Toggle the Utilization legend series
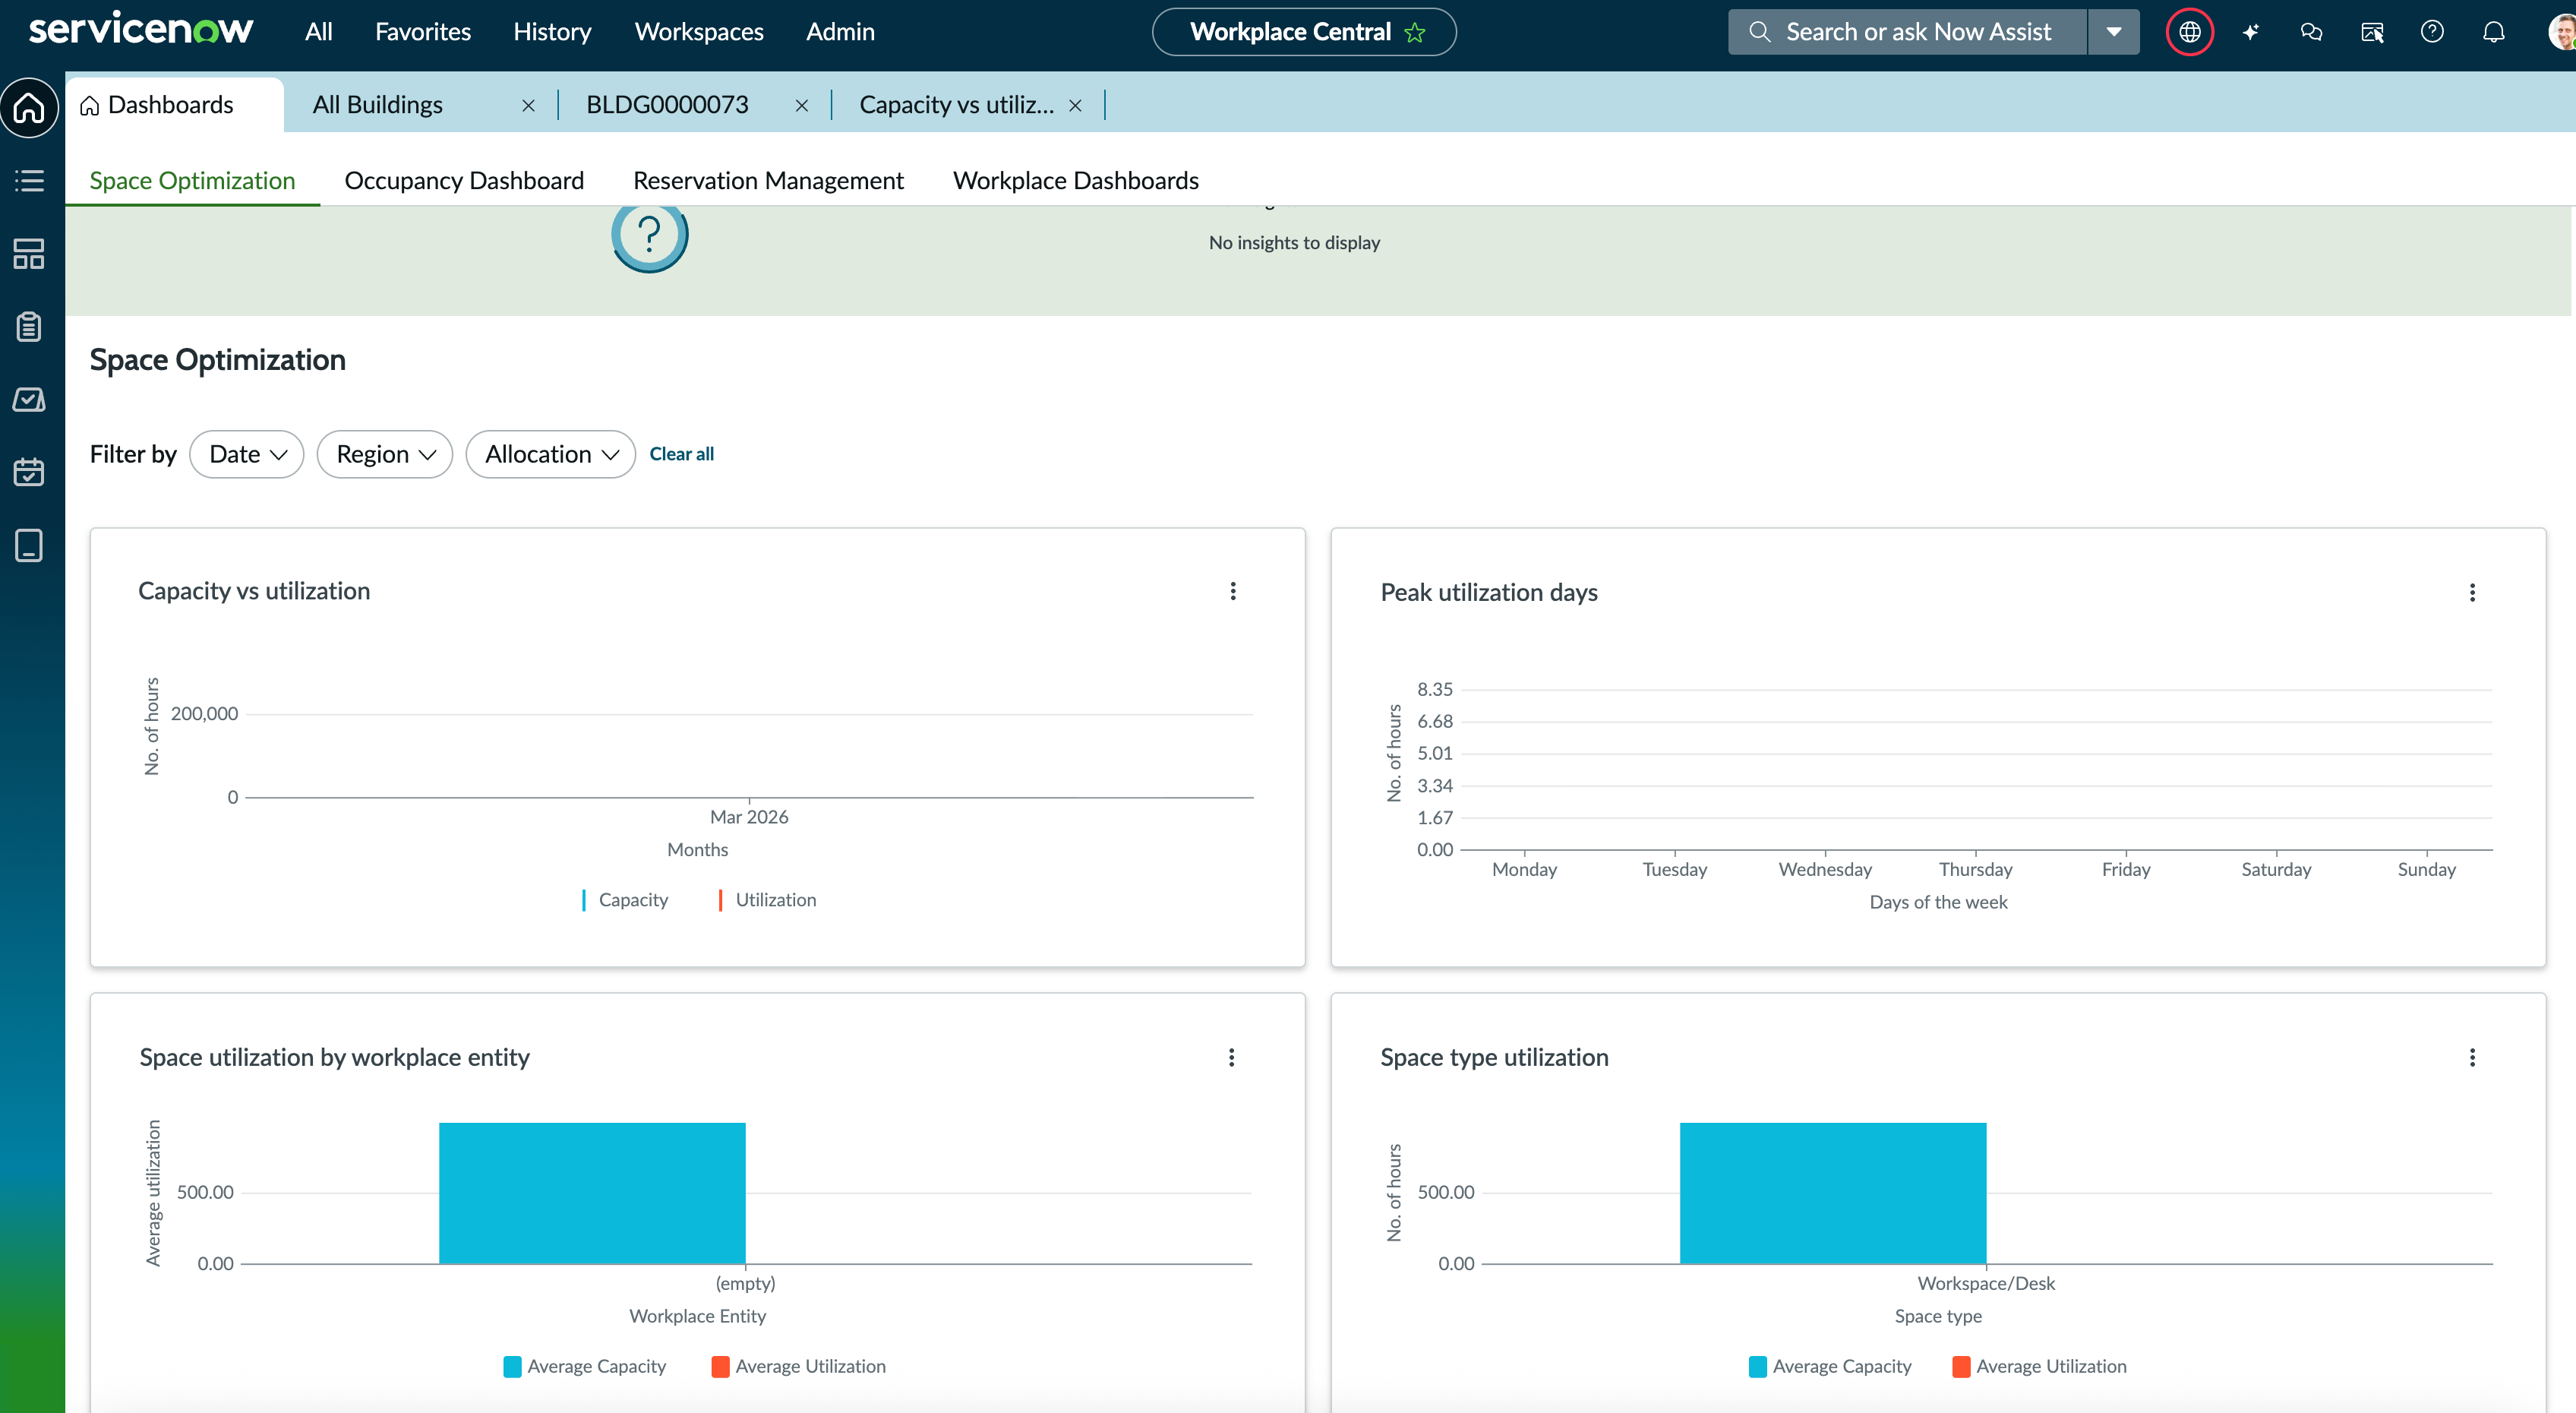Screen dimensions: 2576x1413 tap(767, 900)
